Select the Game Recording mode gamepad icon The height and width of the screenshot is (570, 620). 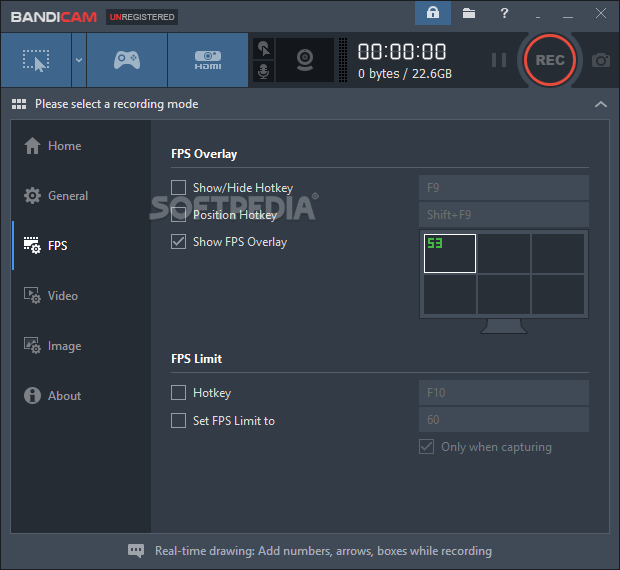[x=127, y=60]
